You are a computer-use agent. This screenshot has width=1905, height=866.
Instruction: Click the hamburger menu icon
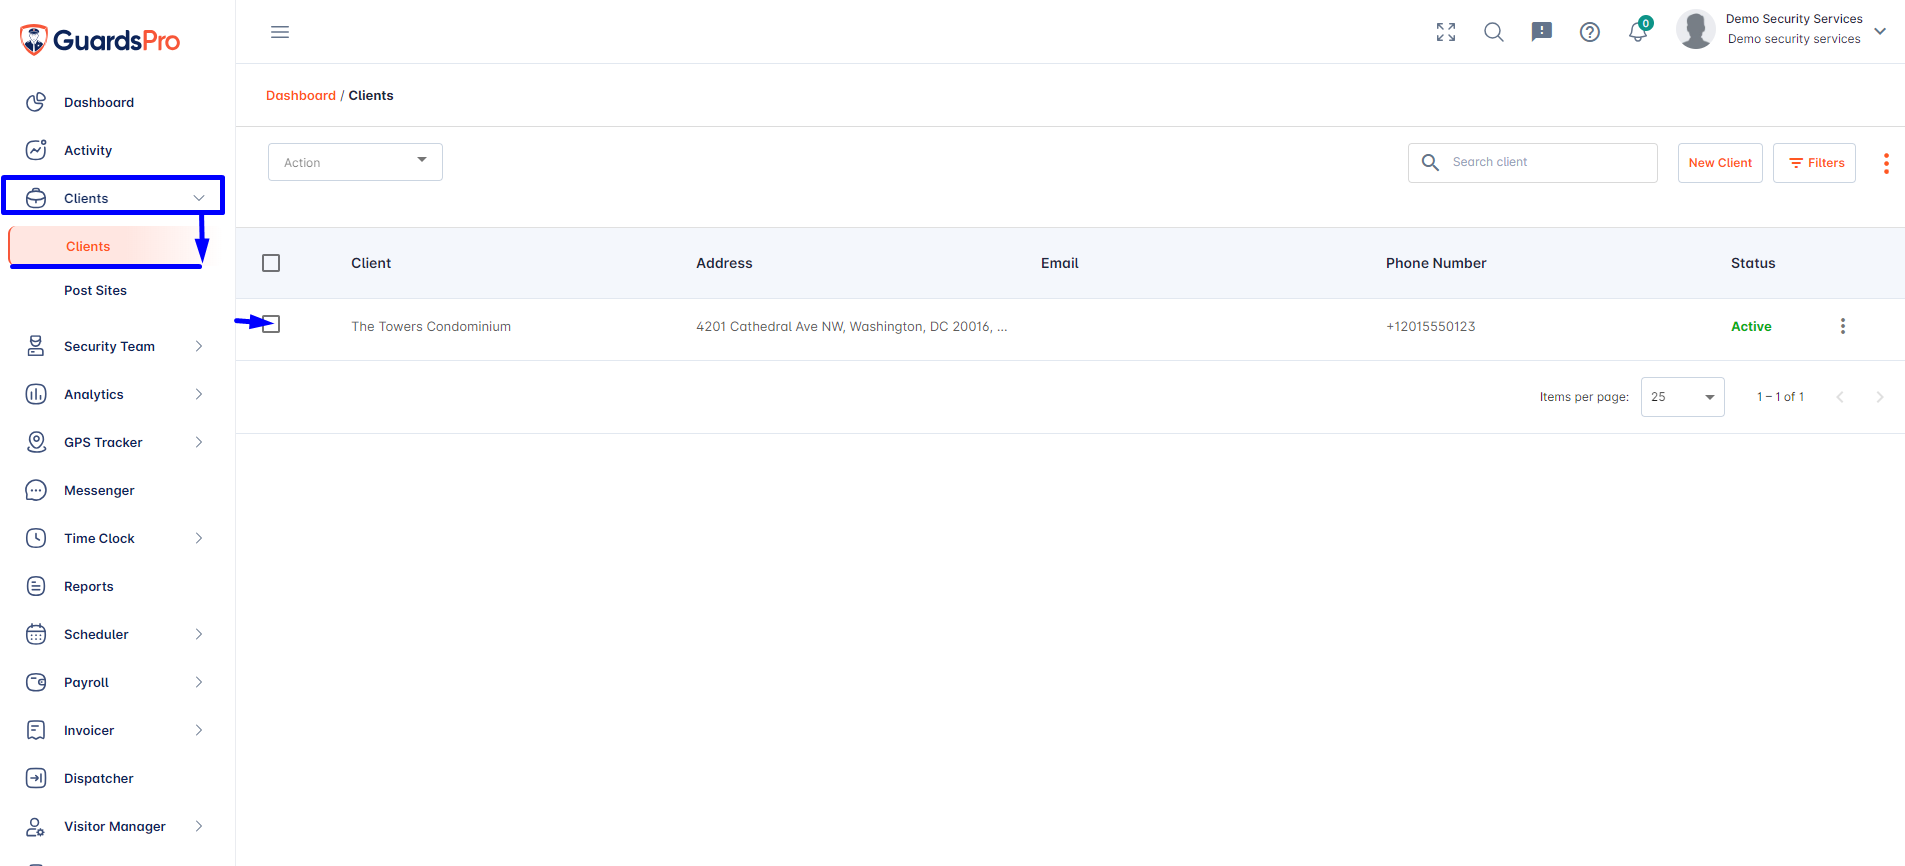tap(280, 32)
